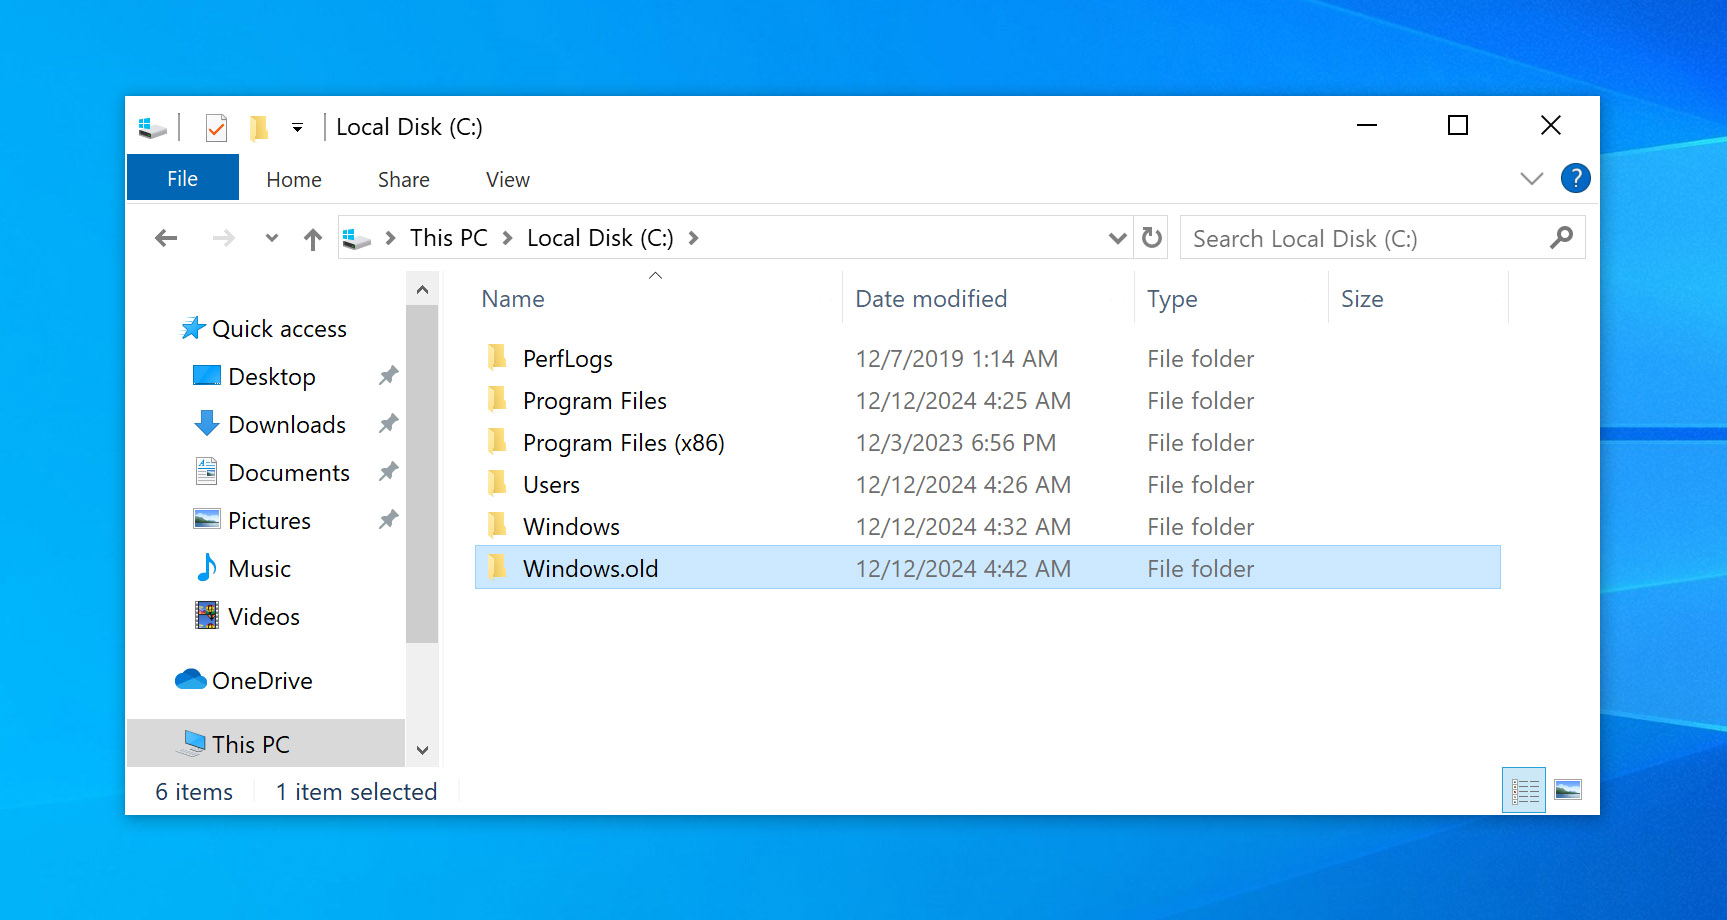The height and width of the screenshot is (920, 1727).
Task: Switch to the Home ribbon tab
Action: click(x=294, y=180)
